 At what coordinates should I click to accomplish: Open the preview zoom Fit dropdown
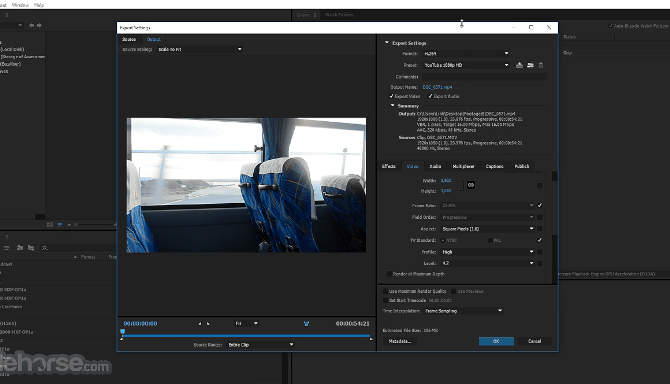click(x=247, y=323)
